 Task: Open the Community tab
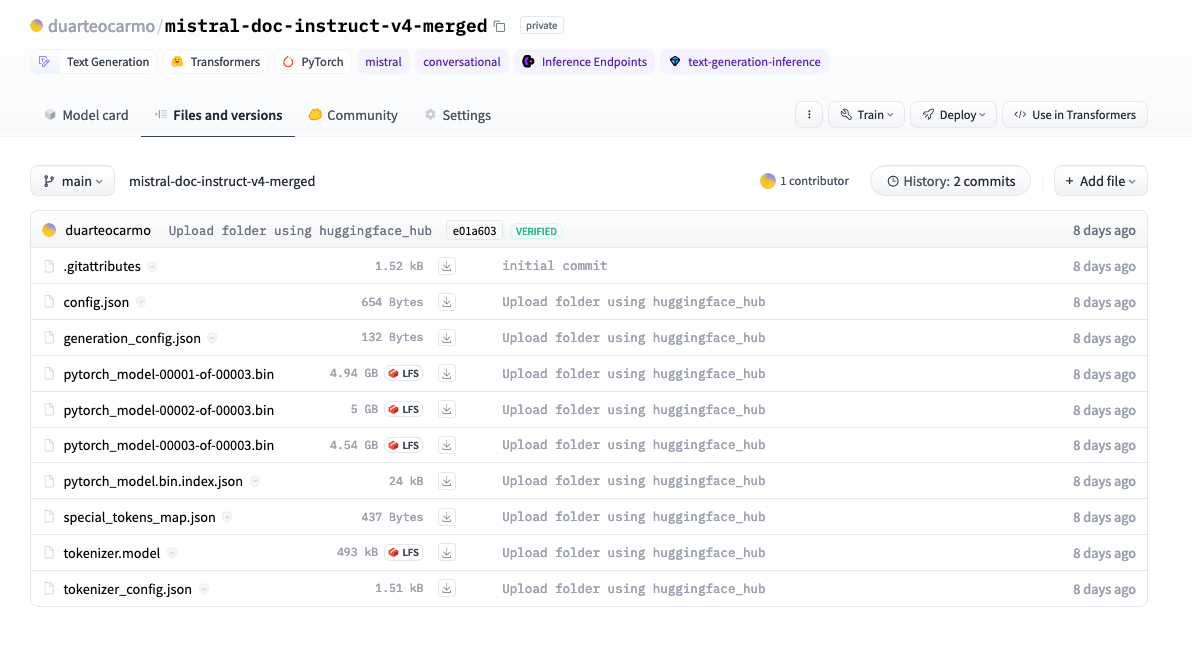tap(353, 115)
